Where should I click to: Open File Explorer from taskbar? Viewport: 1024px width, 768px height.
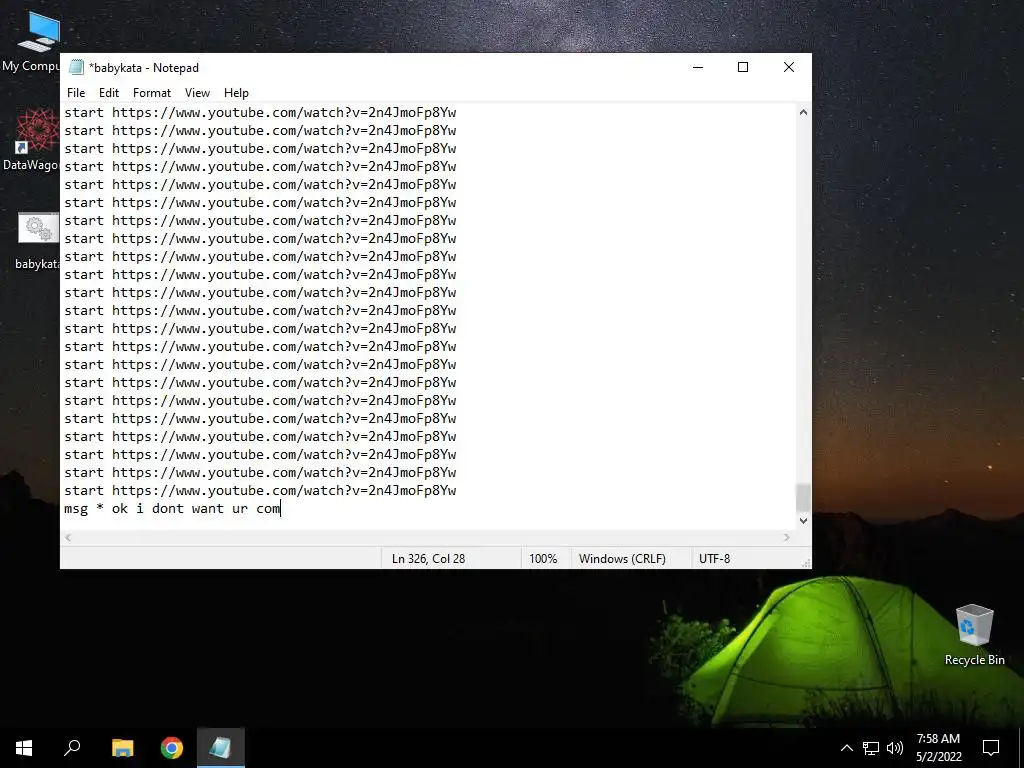coord(122,748)
